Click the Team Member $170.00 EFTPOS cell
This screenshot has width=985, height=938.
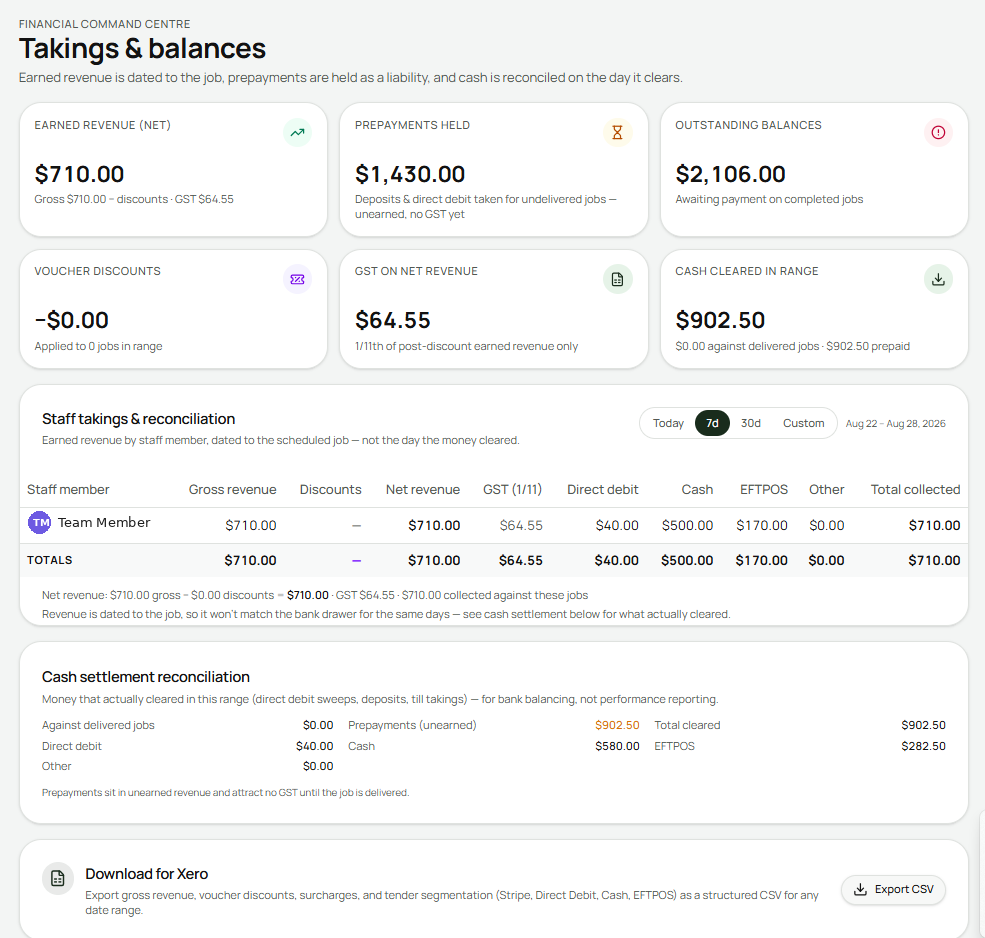[x=762, y=525]
